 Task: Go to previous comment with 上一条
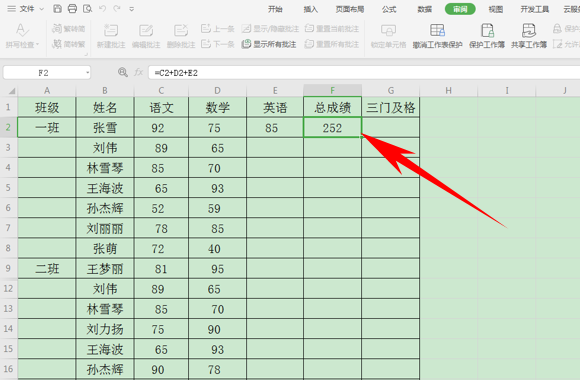(218, 28)
